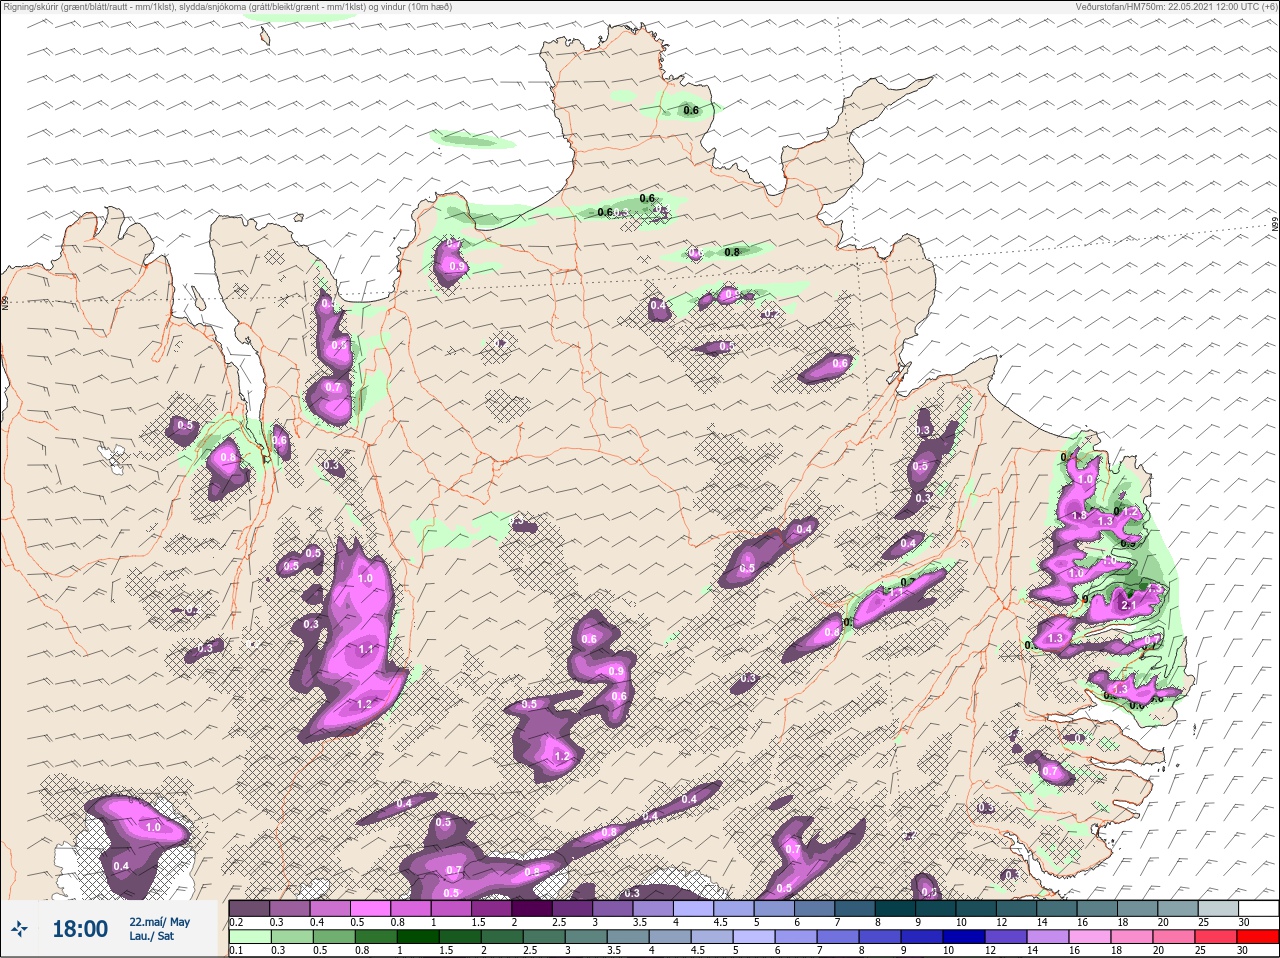Click lower legend swatch between 3 and 3.5

(x=586, y=938)
